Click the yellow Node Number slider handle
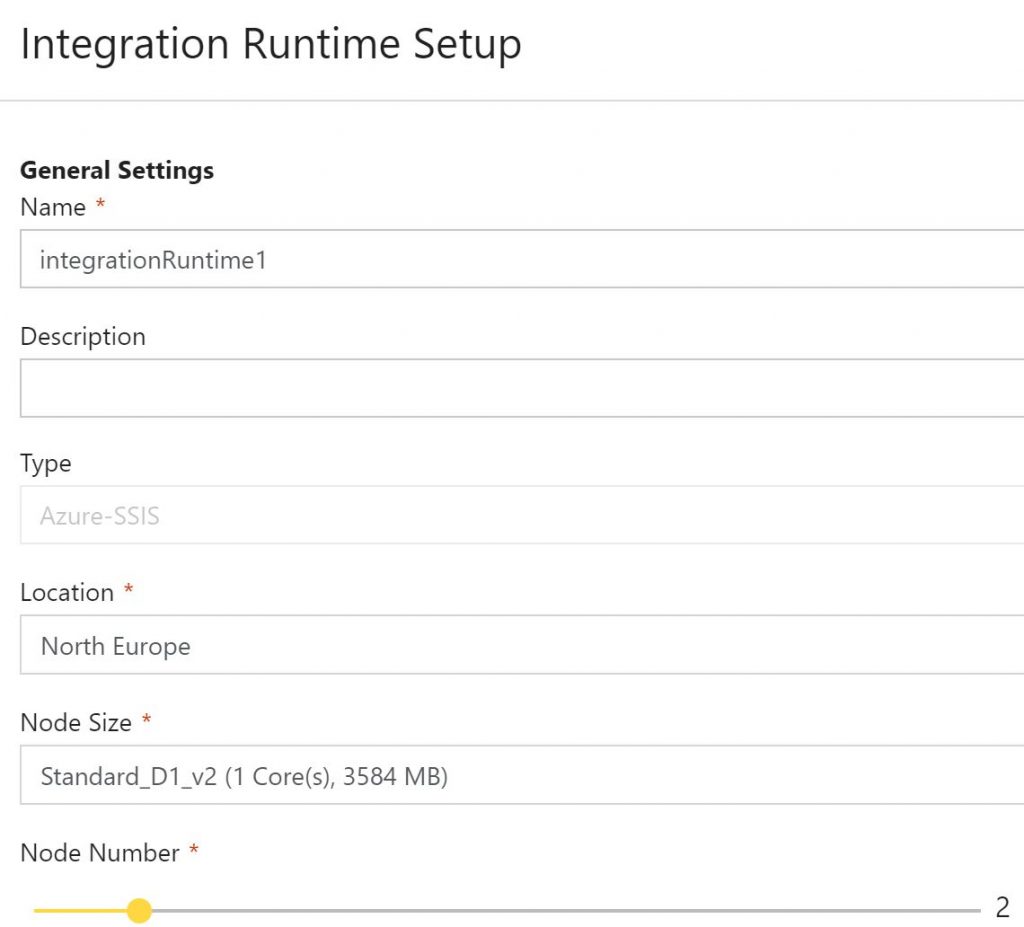 tap(139, 911)
